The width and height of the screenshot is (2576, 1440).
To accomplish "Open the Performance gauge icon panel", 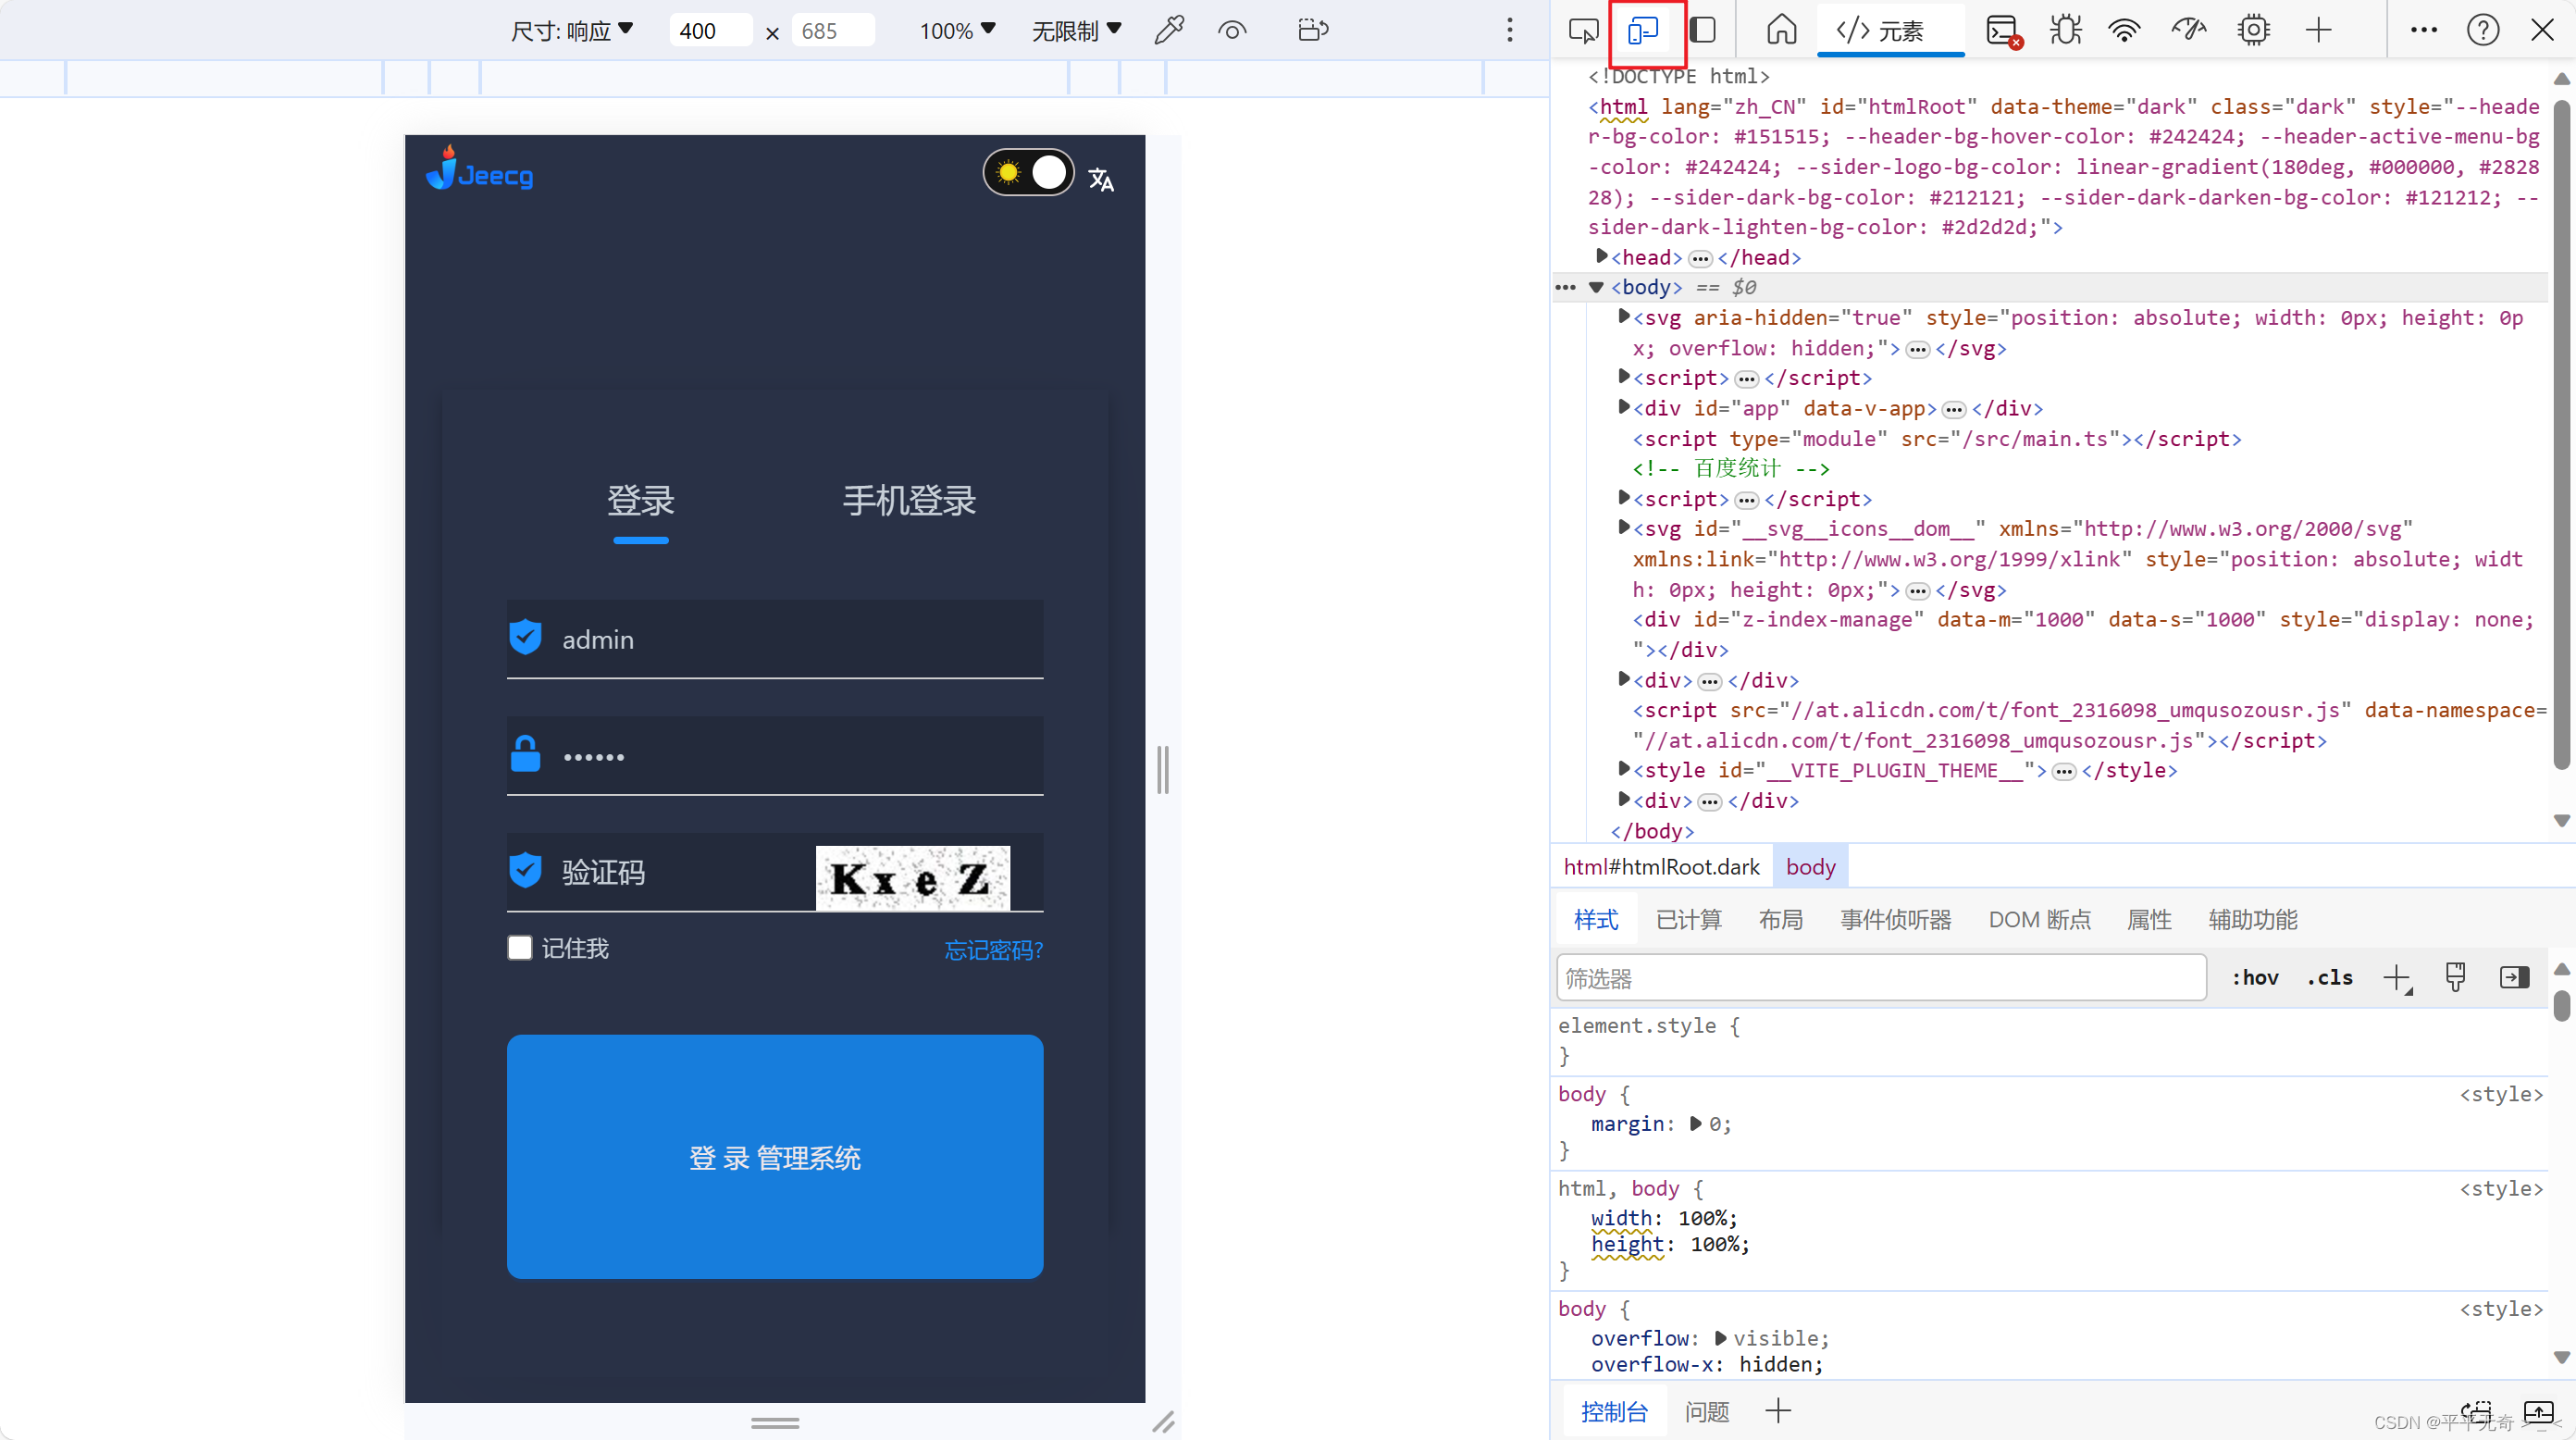I will pos(2188,30).
